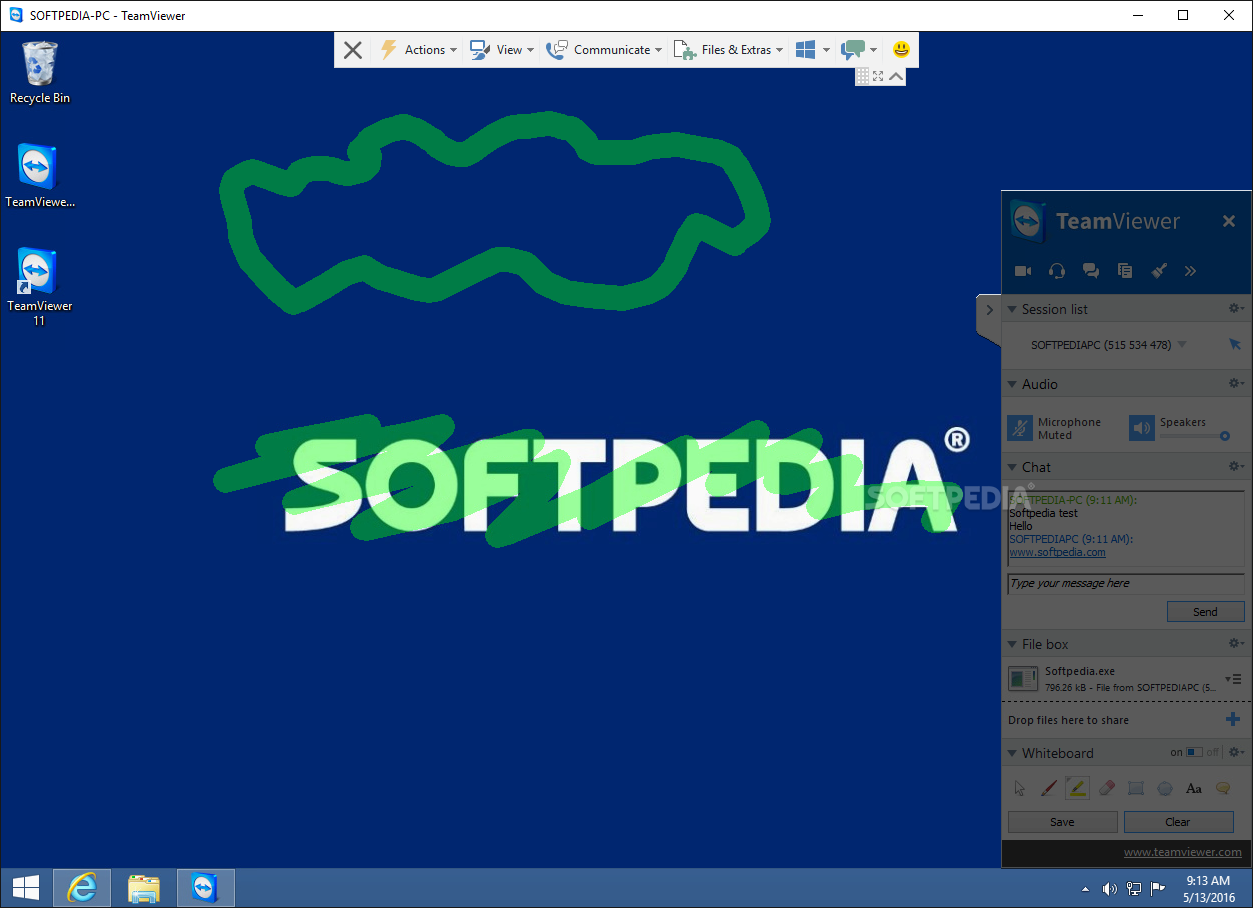Click the smiley feedback icon

pyautogui.click(x=901, y=49)
